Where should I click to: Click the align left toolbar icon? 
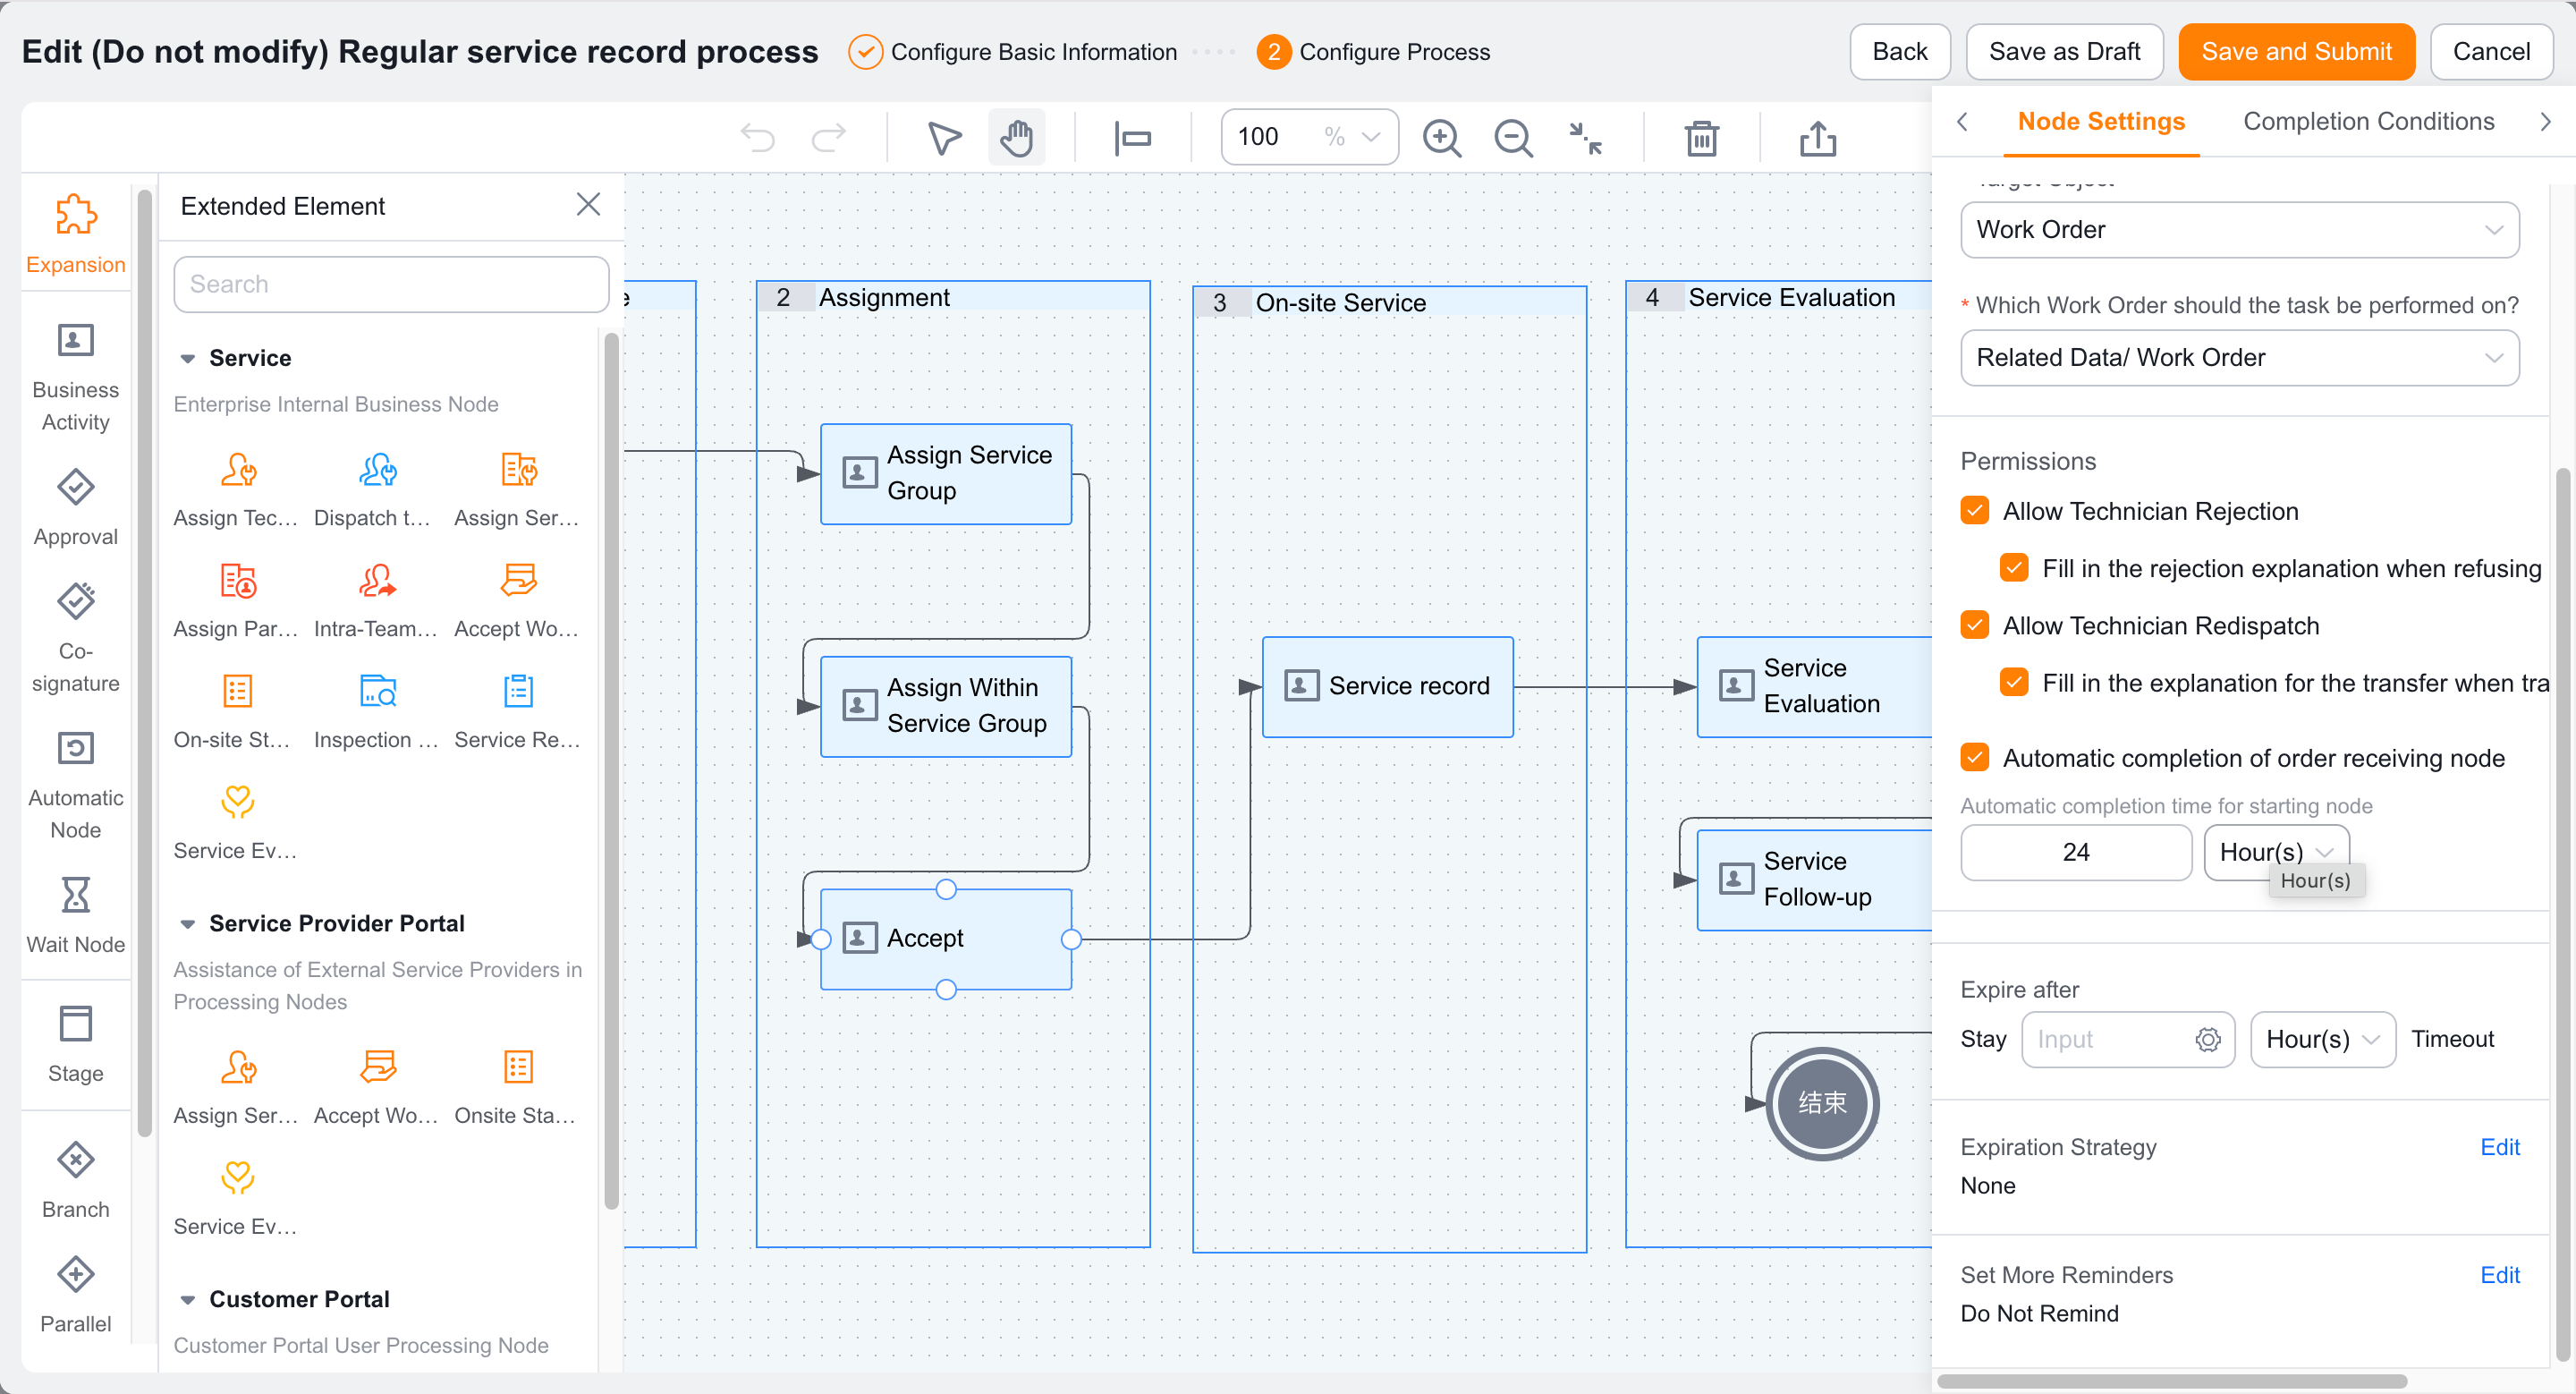1133,137
